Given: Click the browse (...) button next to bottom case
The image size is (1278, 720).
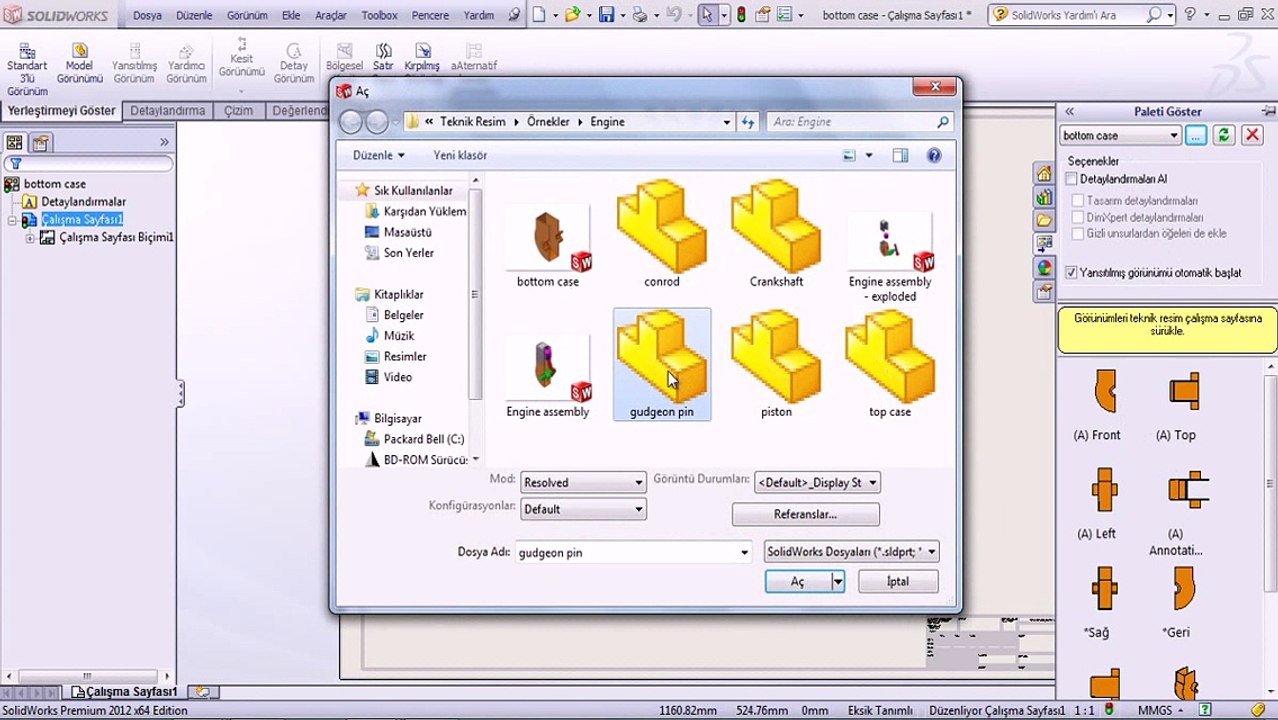Looking at the screenshot, I should point(1196,135).
